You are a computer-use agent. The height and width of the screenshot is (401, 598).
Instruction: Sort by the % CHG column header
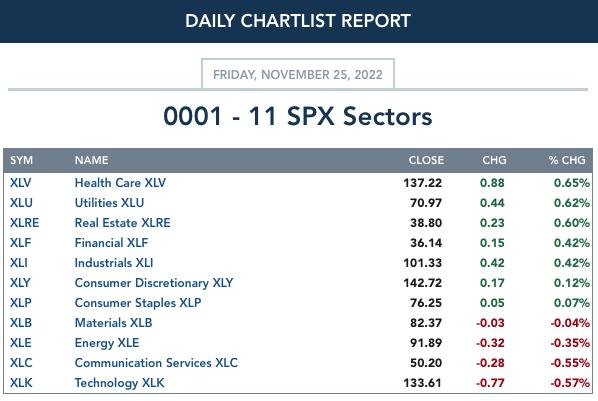tap(567, 160)
